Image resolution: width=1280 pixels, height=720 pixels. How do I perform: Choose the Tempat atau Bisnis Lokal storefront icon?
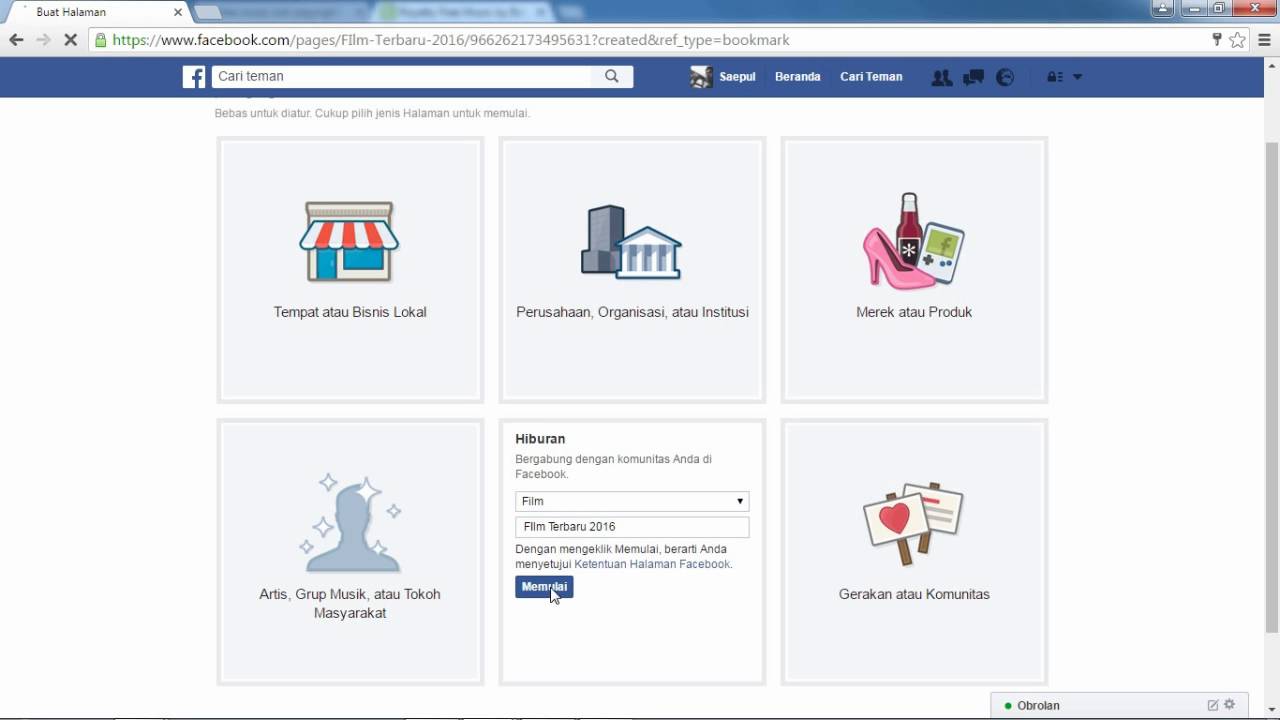[349, 242]
